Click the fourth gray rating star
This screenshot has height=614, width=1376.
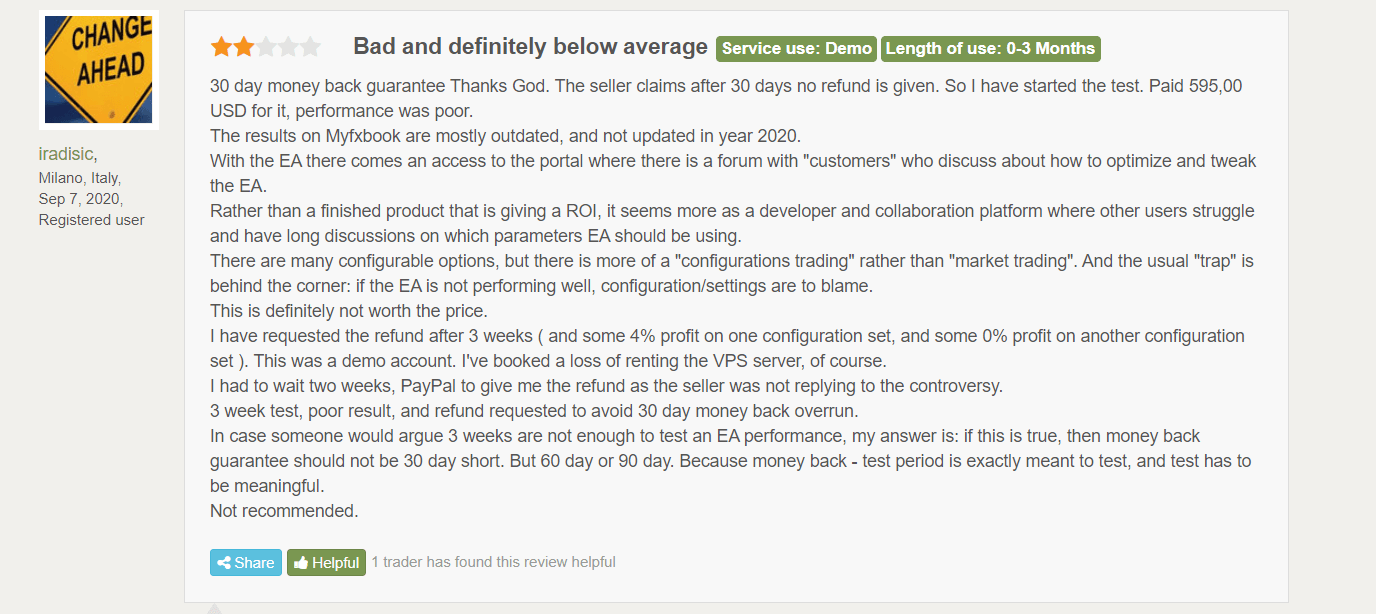pos(288,46)
